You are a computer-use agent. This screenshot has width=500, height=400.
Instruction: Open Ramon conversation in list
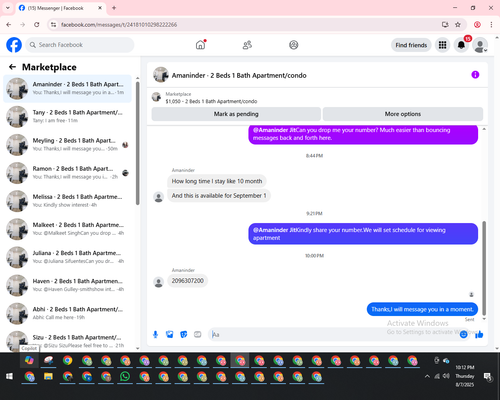(68, 173)
